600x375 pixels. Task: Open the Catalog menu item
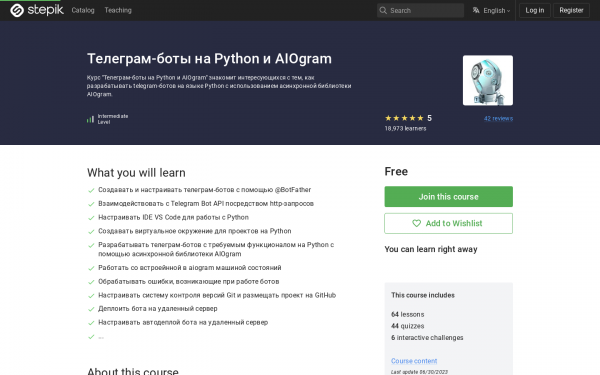[83, 10]
